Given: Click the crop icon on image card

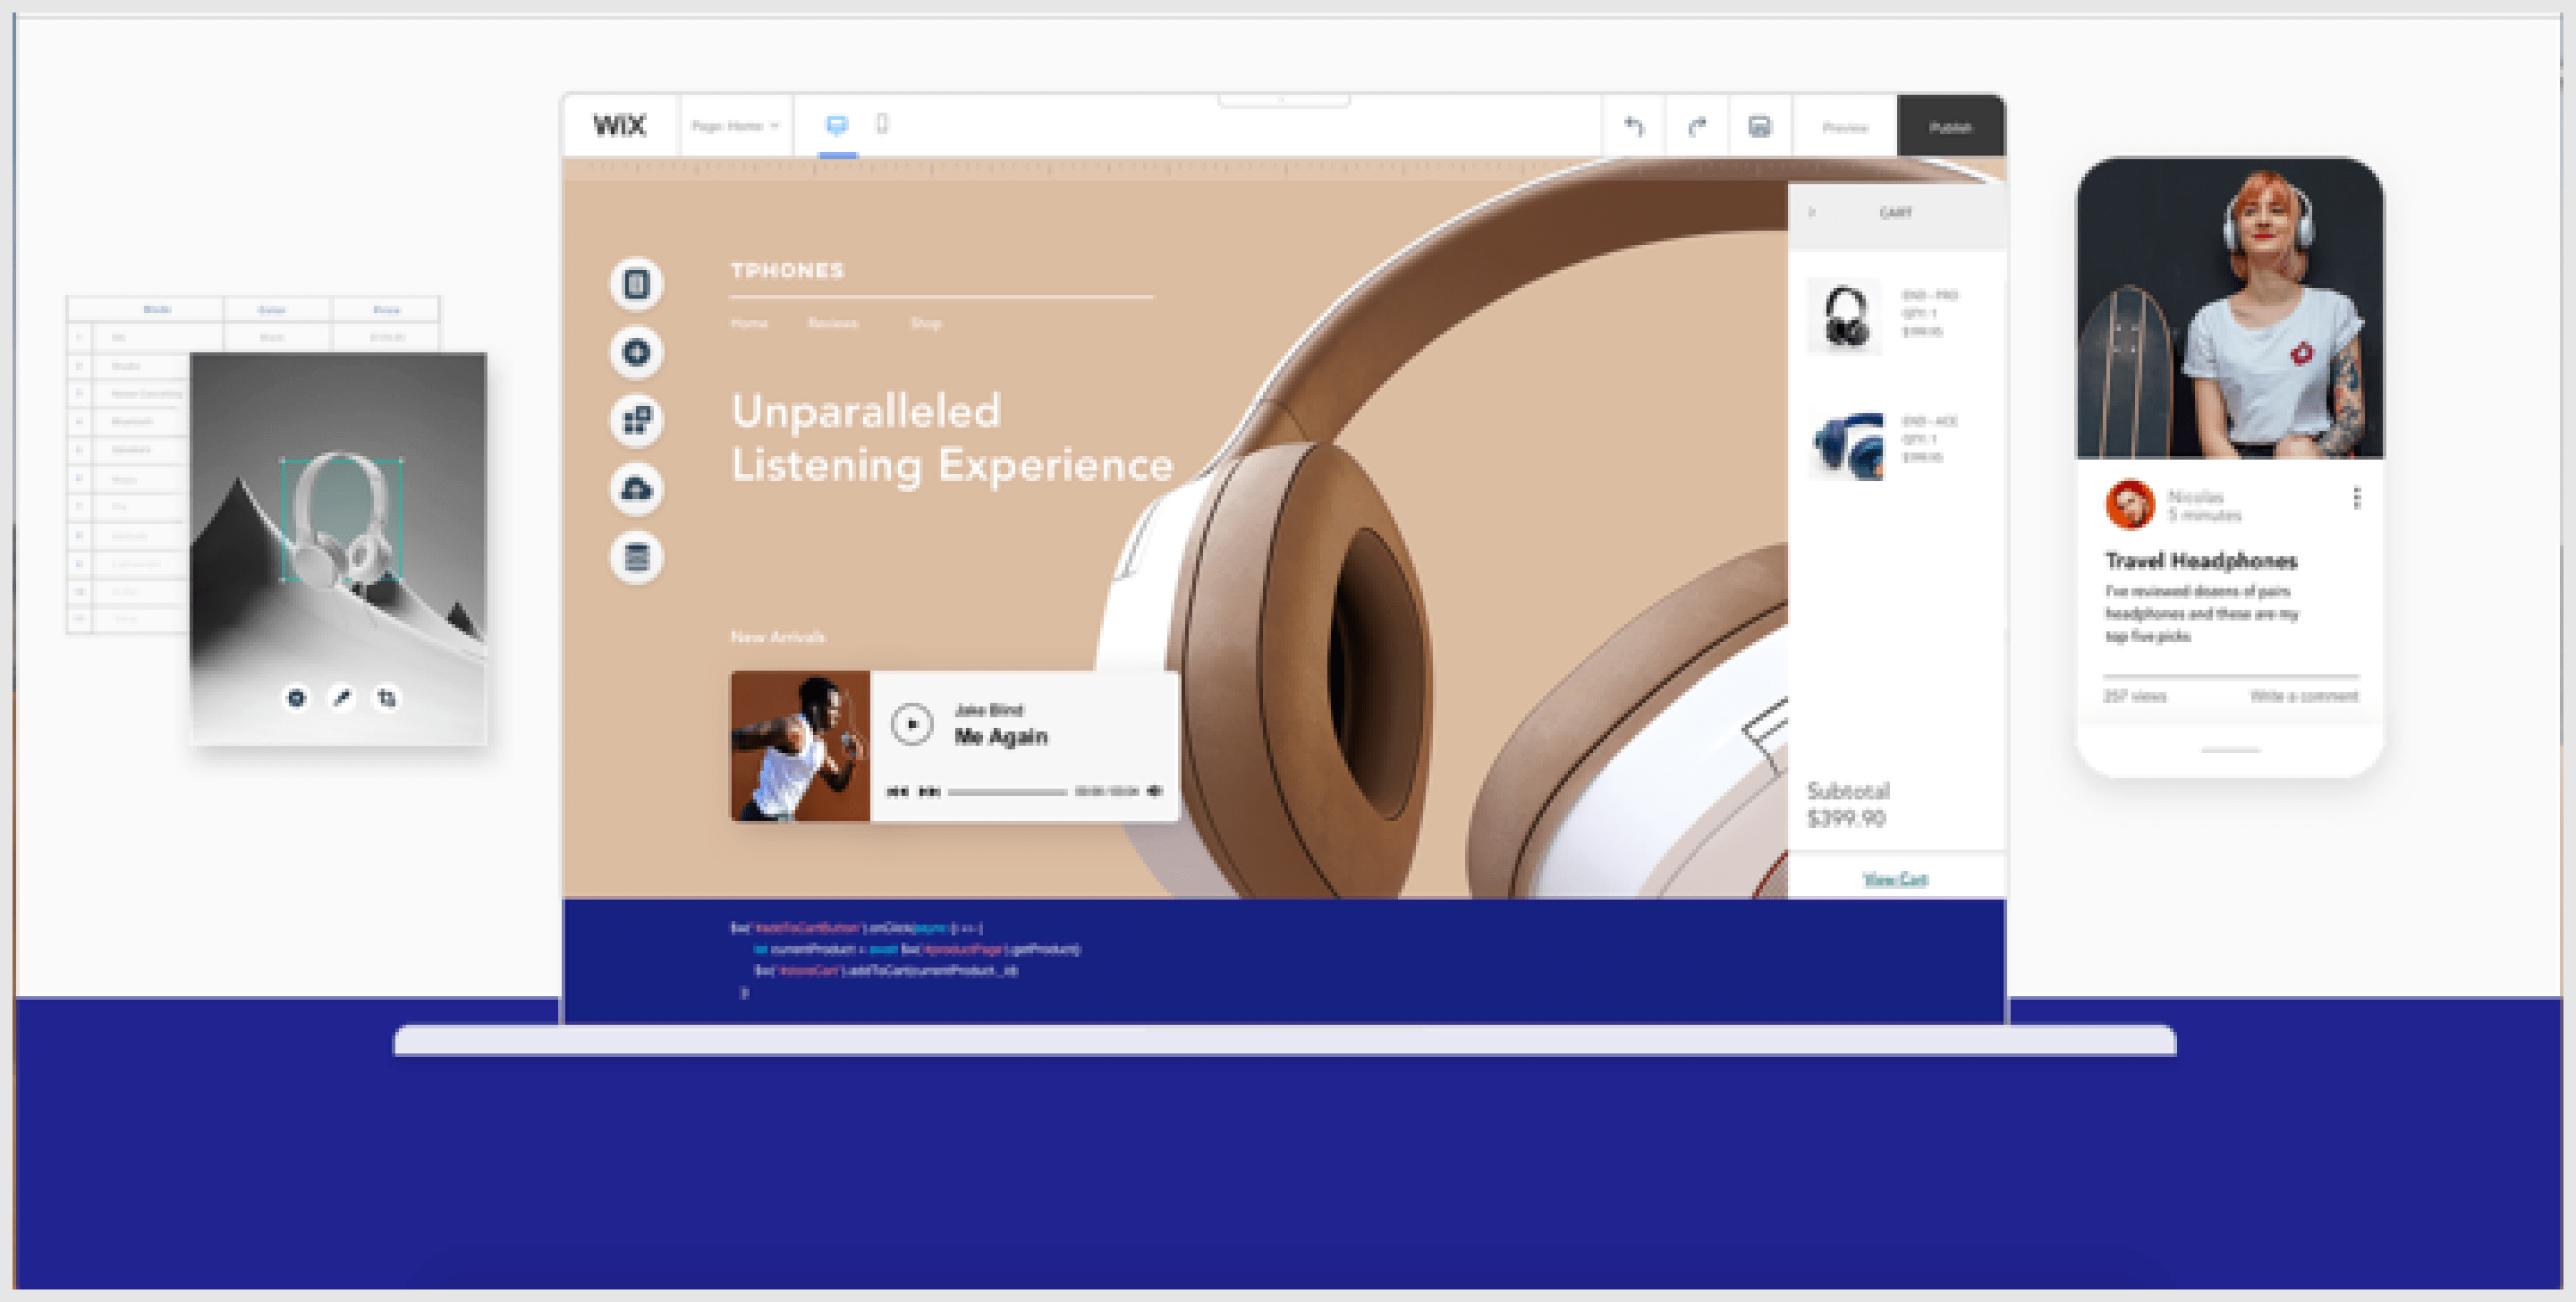Looking at the screenshot, I should coord(387,698).
